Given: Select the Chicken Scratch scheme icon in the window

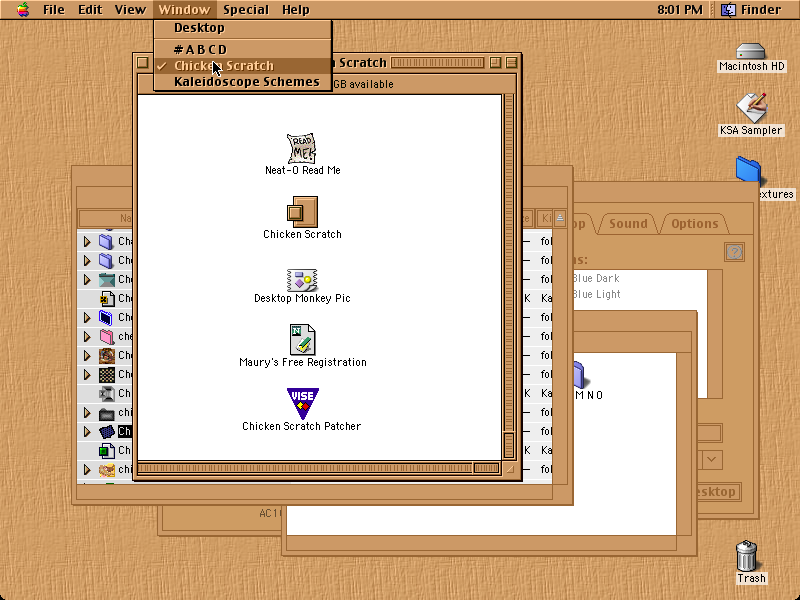Looking at the screenshot, I should [x=302, y=212].
